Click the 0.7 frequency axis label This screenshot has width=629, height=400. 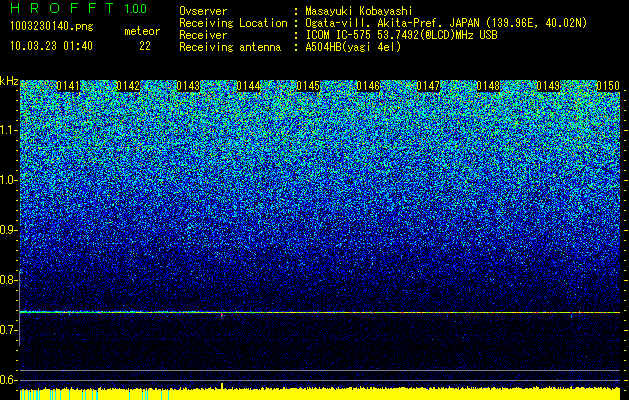8,330
